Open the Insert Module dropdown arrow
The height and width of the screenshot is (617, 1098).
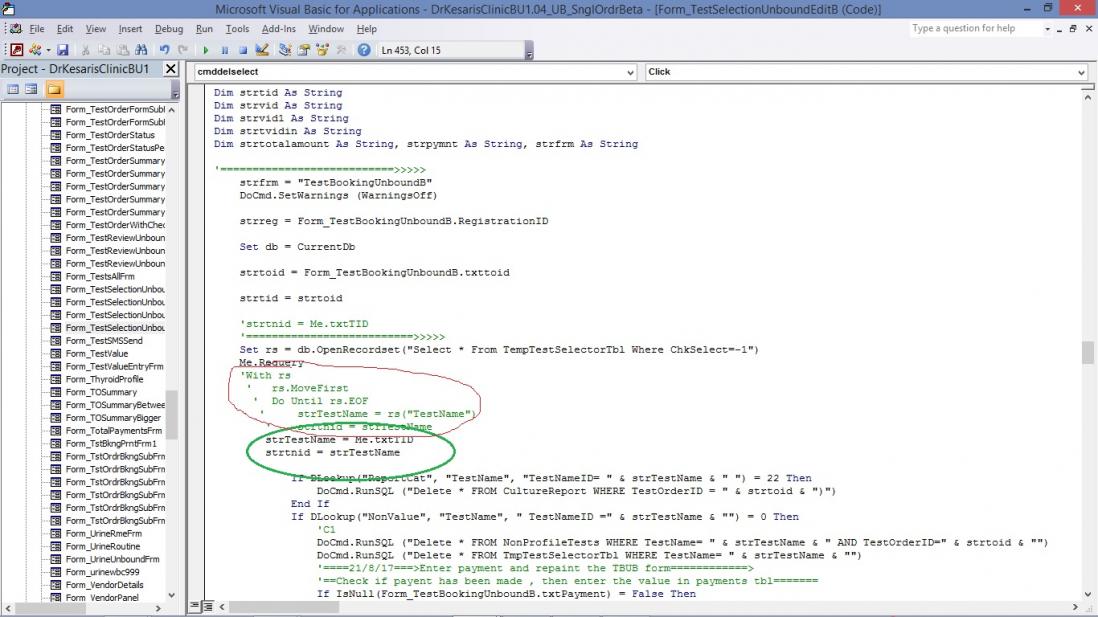tap(48, 50)
